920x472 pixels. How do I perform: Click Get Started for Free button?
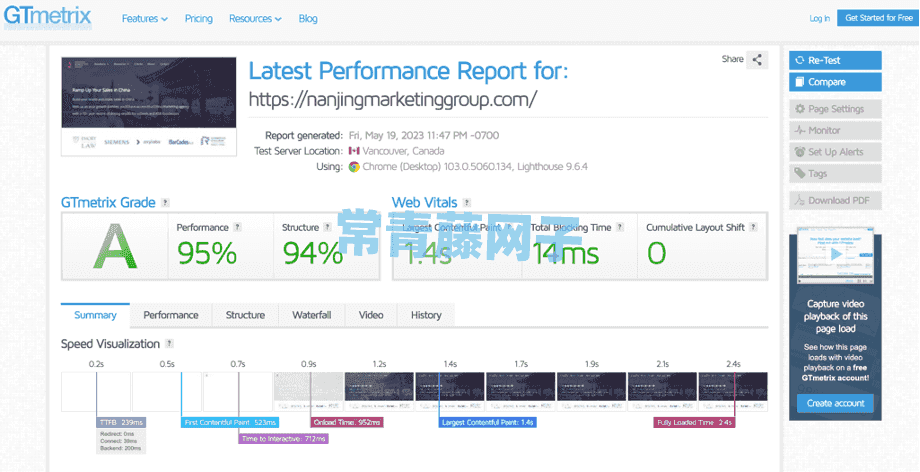click(878, 18)
